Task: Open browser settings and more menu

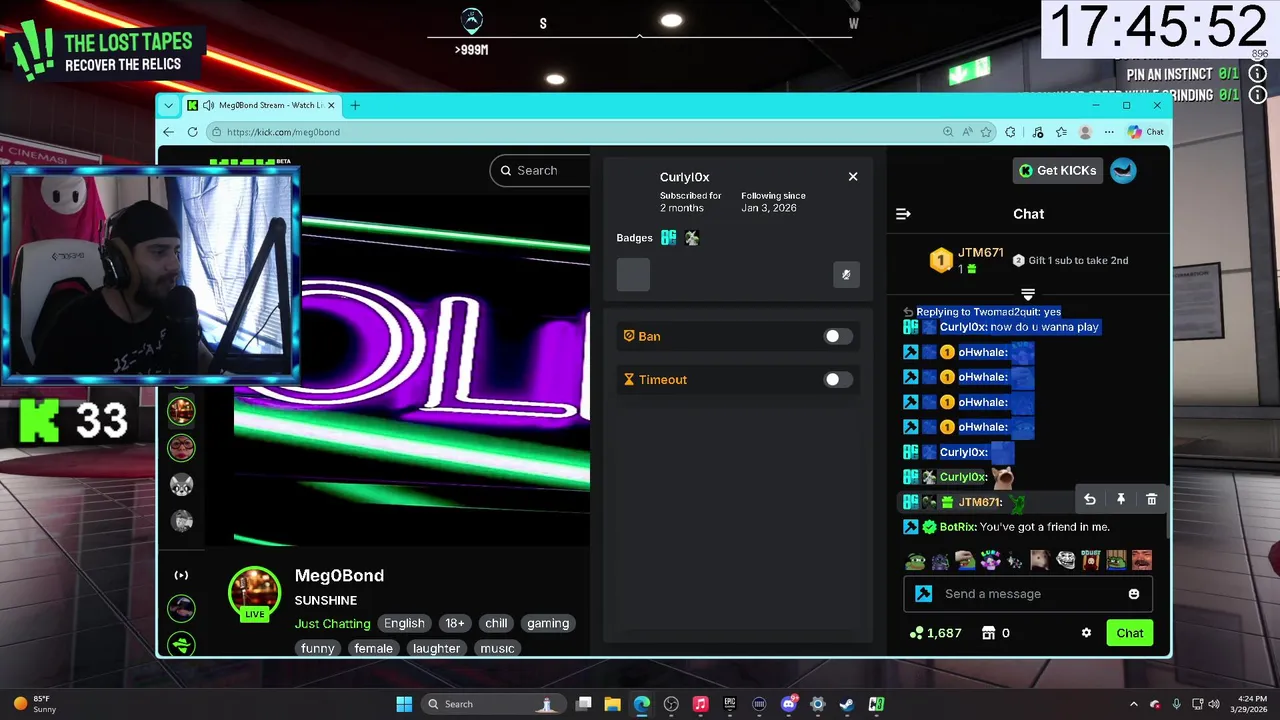Action: point(1109,132)
